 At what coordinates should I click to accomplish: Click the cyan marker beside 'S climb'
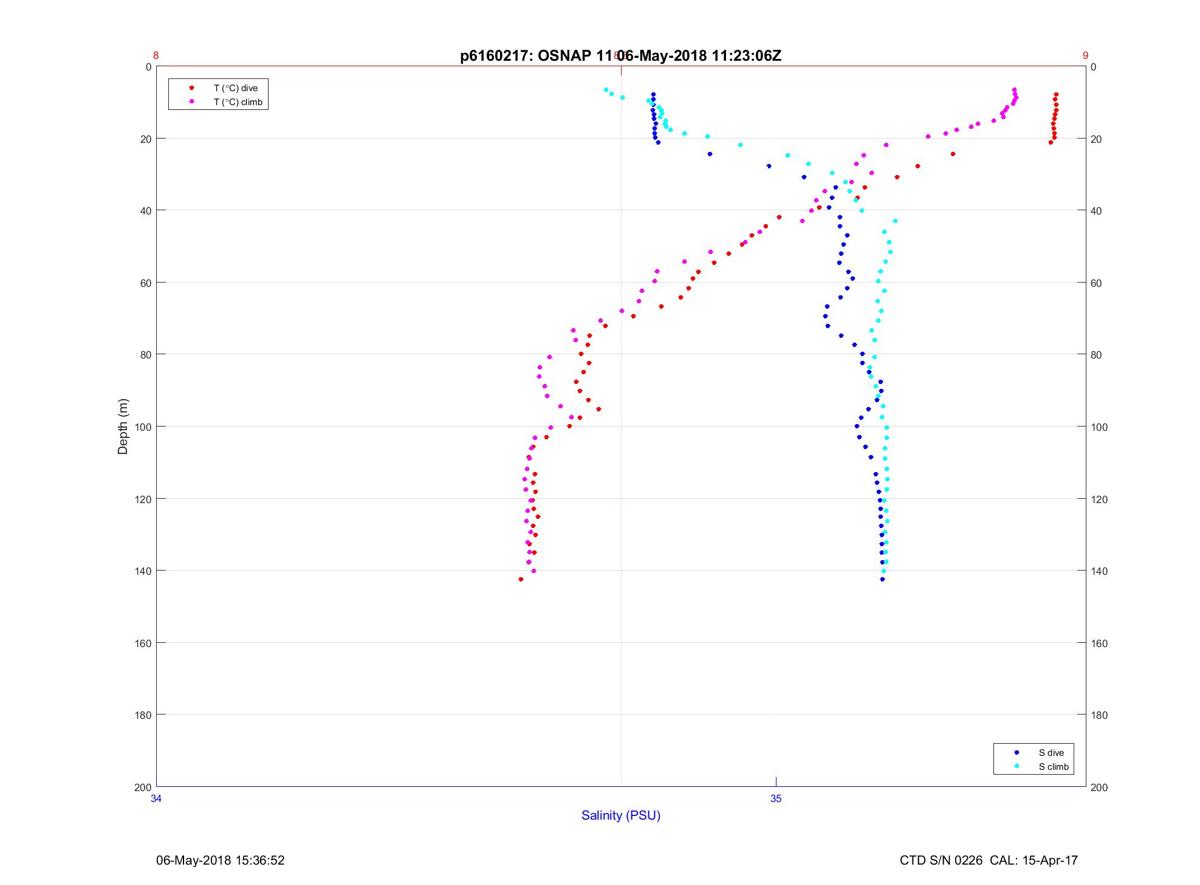[x=1017, y=767]
